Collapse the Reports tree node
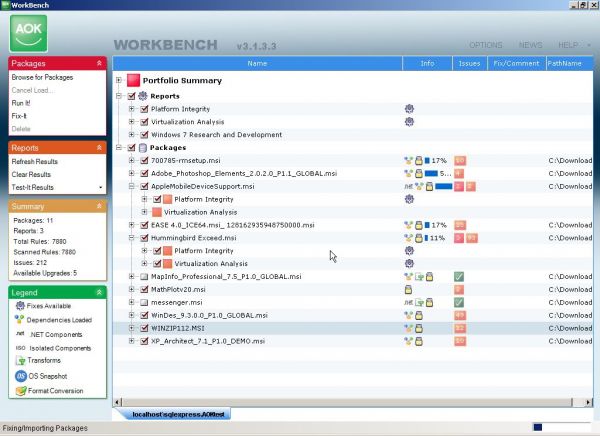The height and width of the screenshot is (436, 600). [119, 96]
